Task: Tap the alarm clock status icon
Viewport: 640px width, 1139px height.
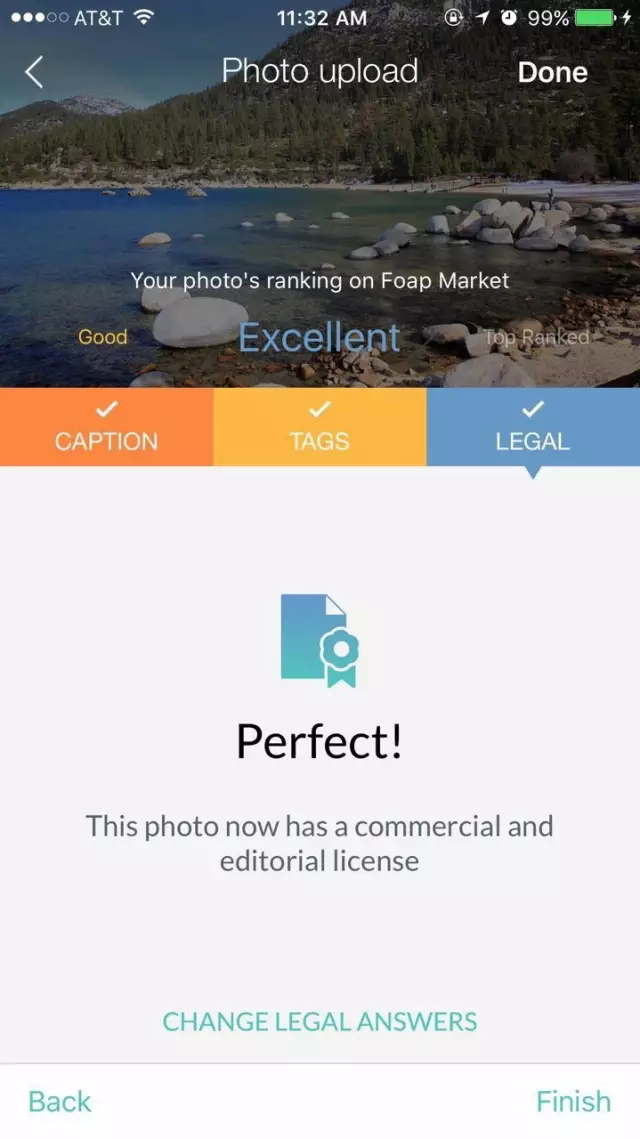Action: [509, 17]
